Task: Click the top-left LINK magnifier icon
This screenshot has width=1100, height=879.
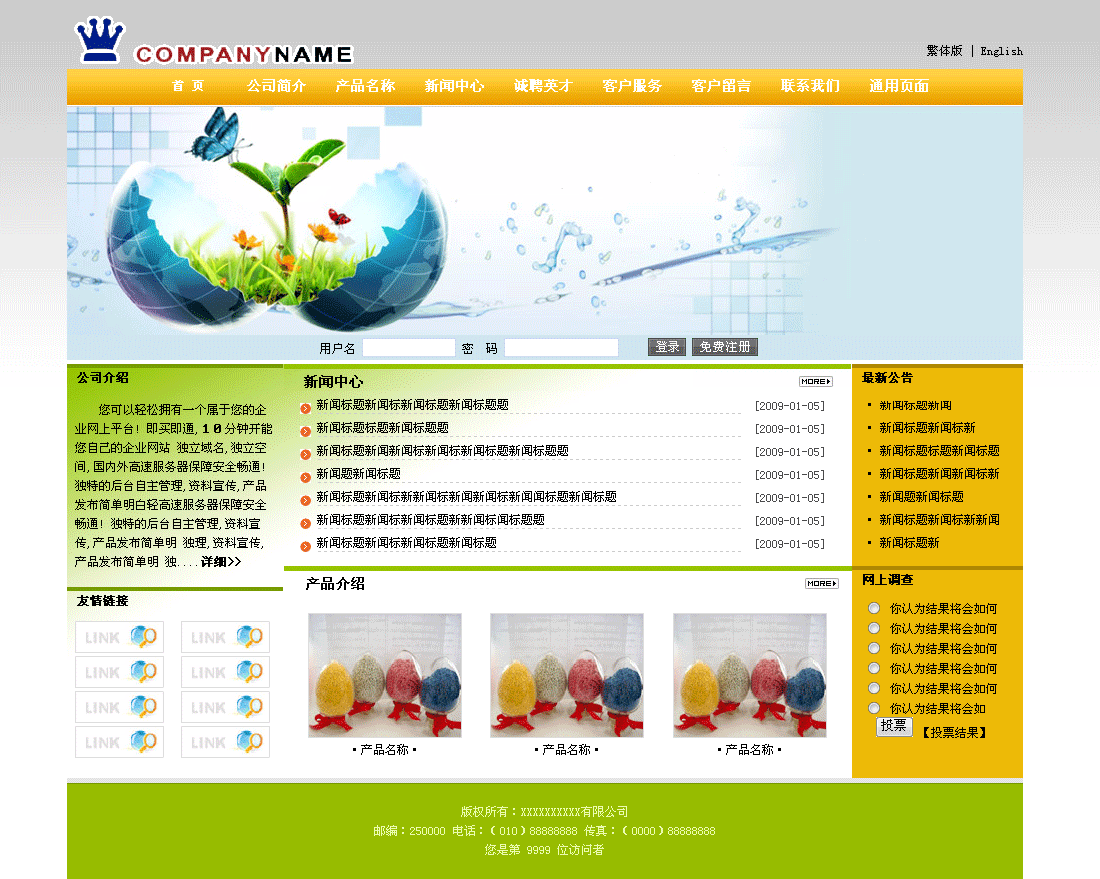Action: [x=119, y=637]
